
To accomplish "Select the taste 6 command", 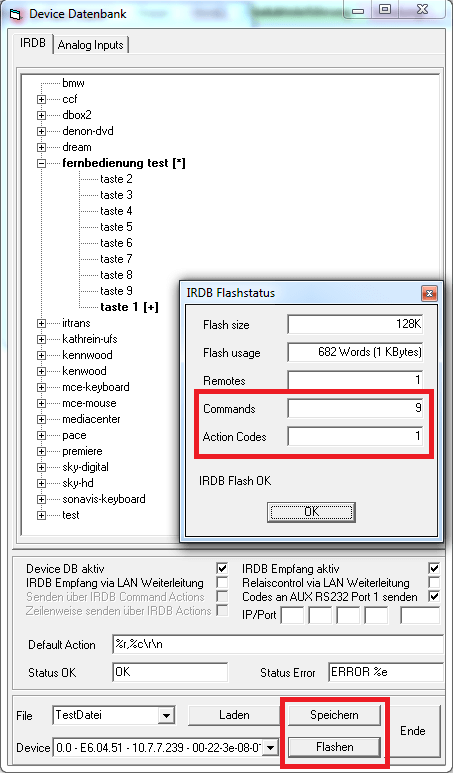I will click(116, 243).
